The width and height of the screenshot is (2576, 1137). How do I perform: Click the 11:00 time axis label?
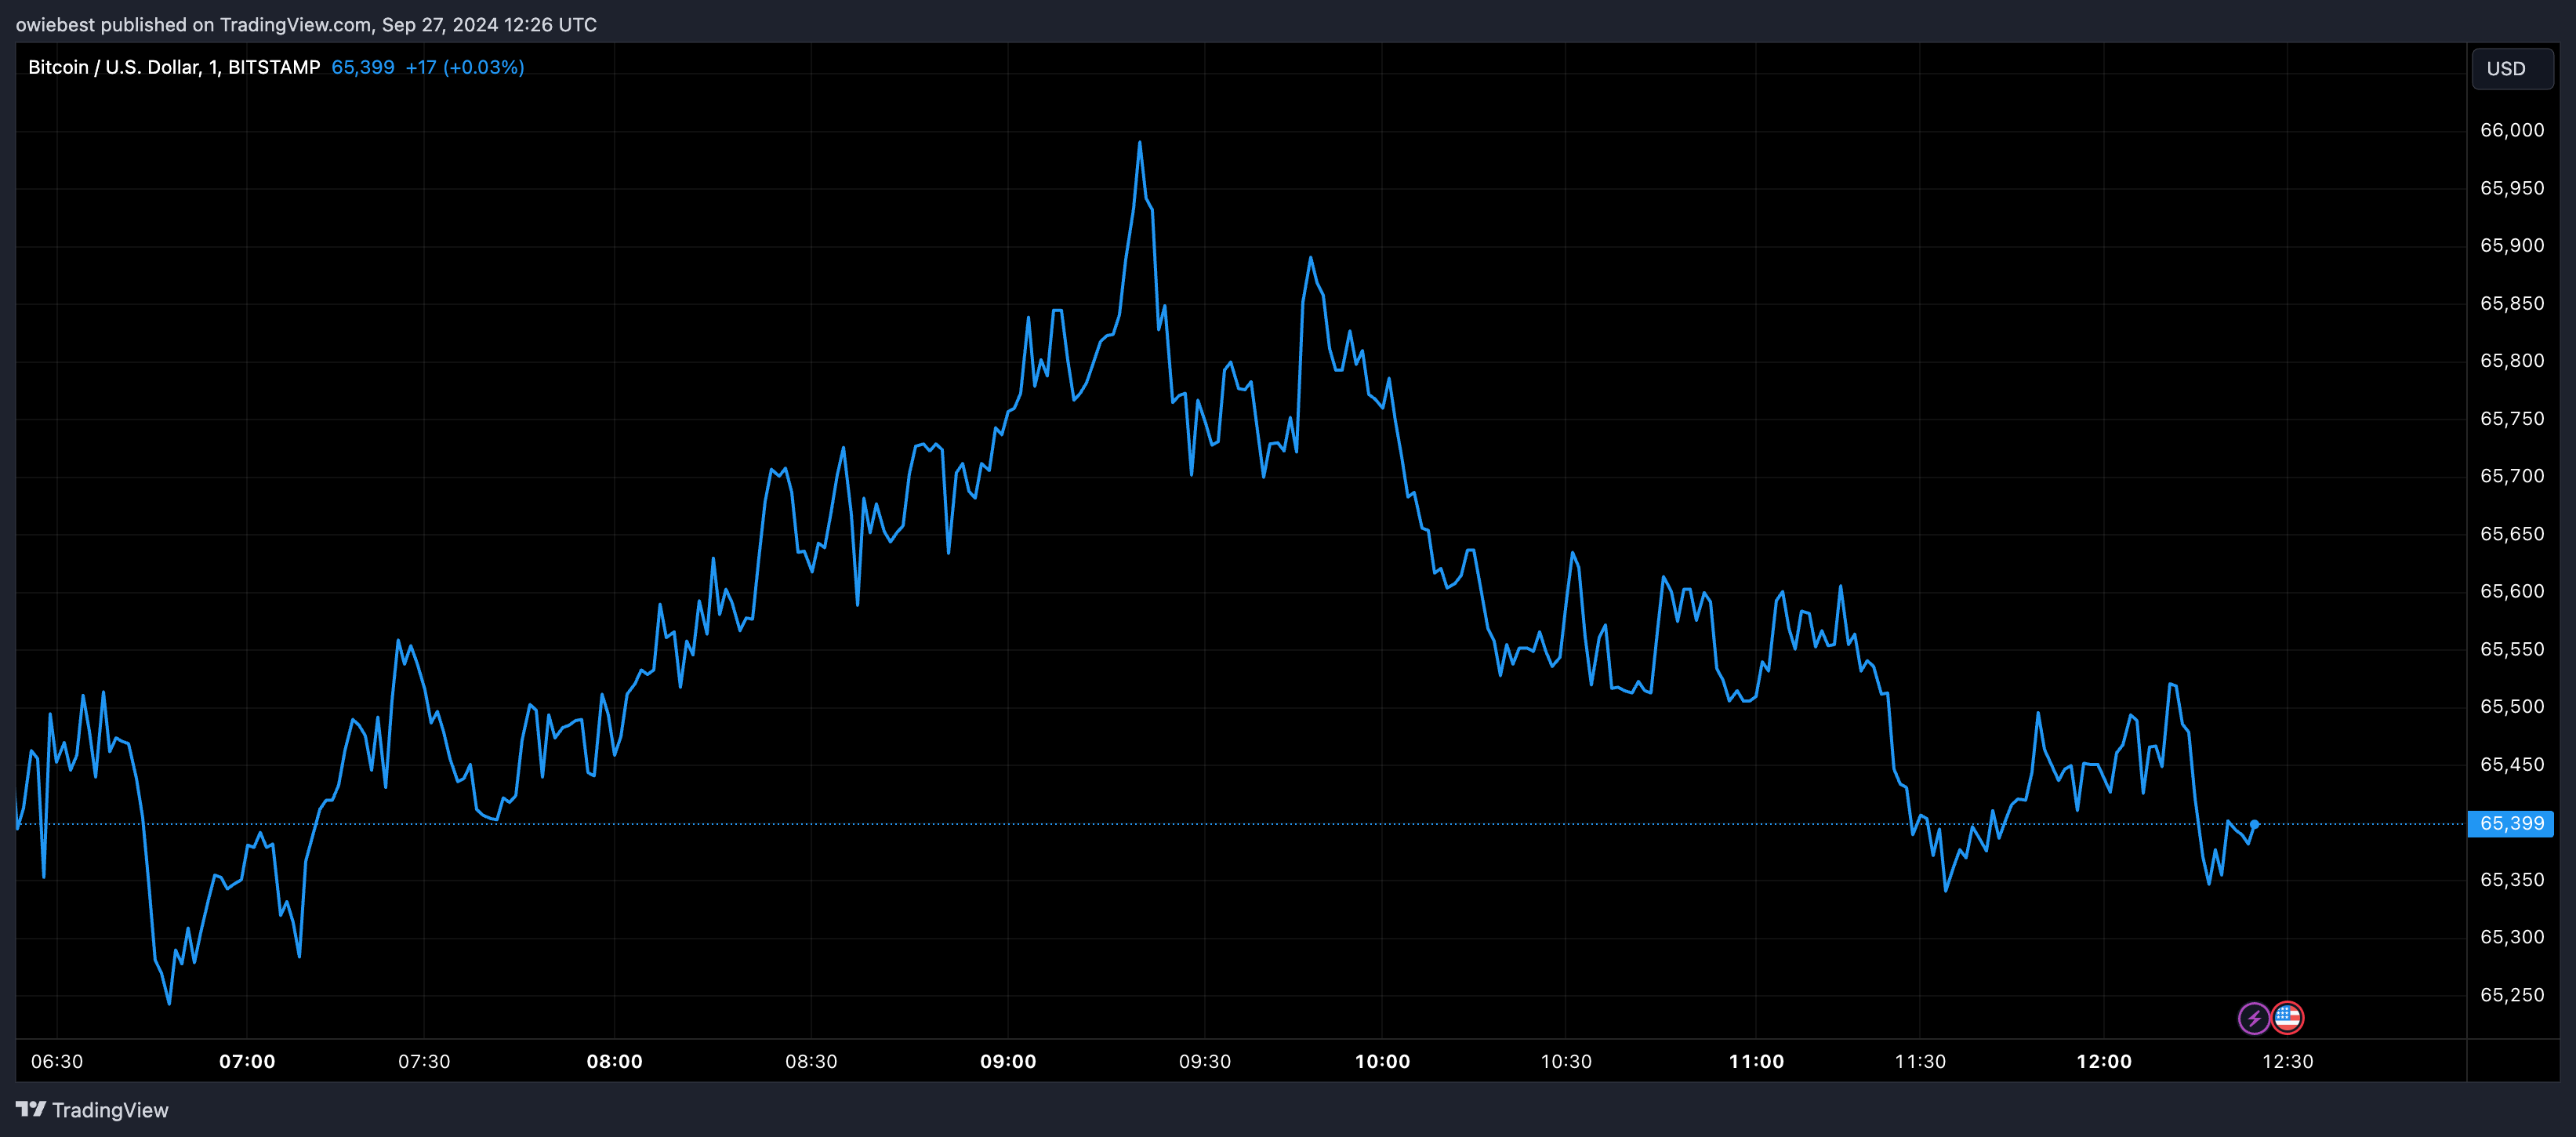click(x=1756, y=1061)
